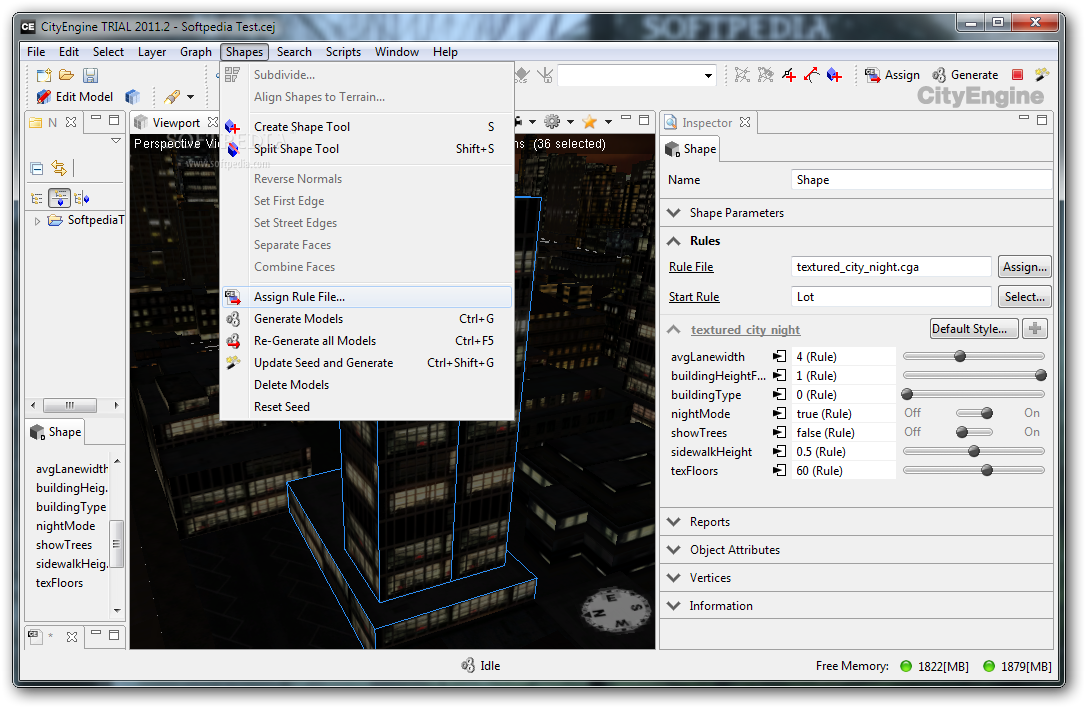Click the source icon beside buildingType

pyautogui.click(x=780, y=394)
